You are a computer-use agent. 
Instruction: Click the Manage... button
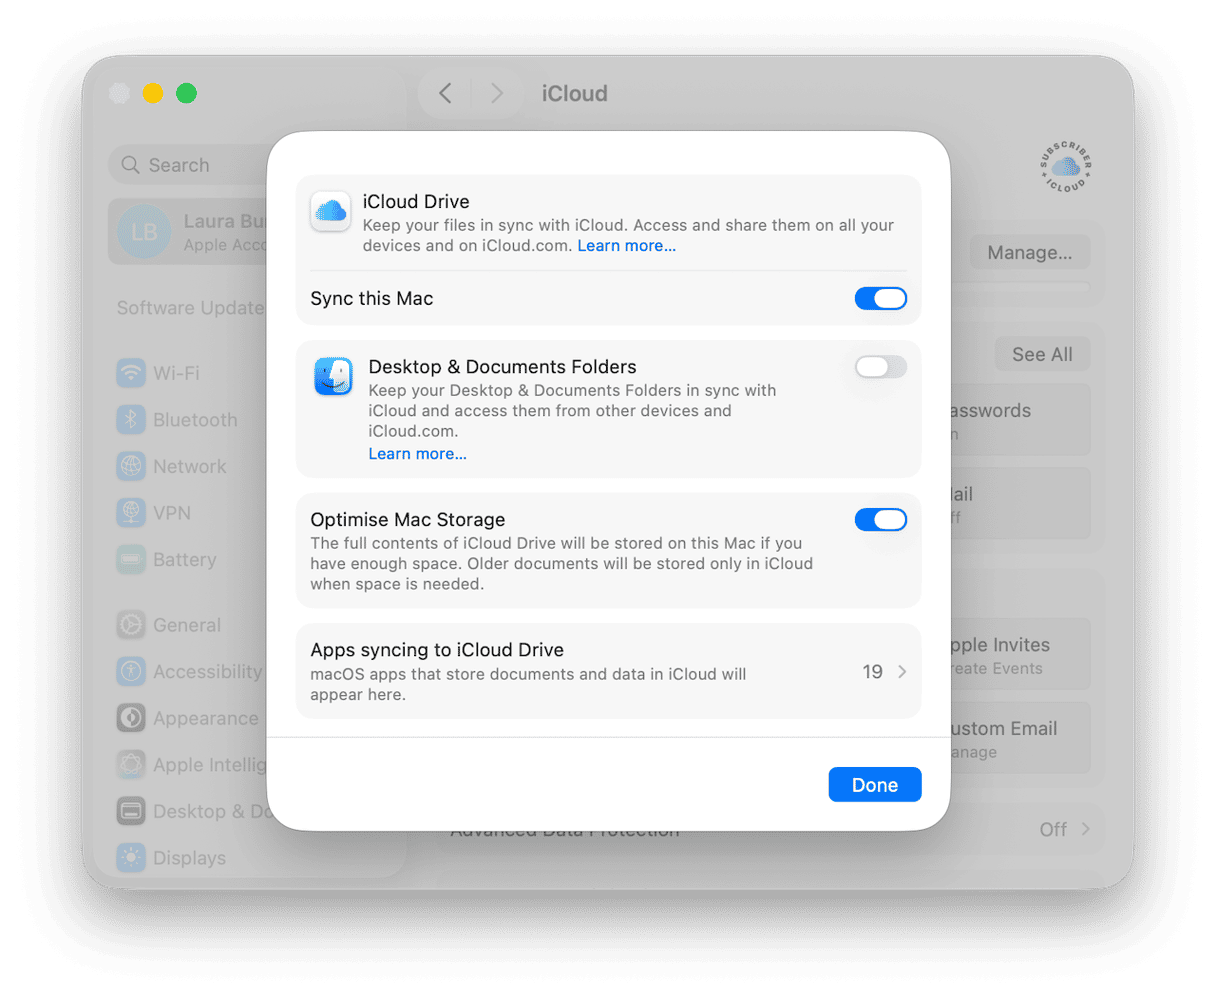[x=1030, y=253]
